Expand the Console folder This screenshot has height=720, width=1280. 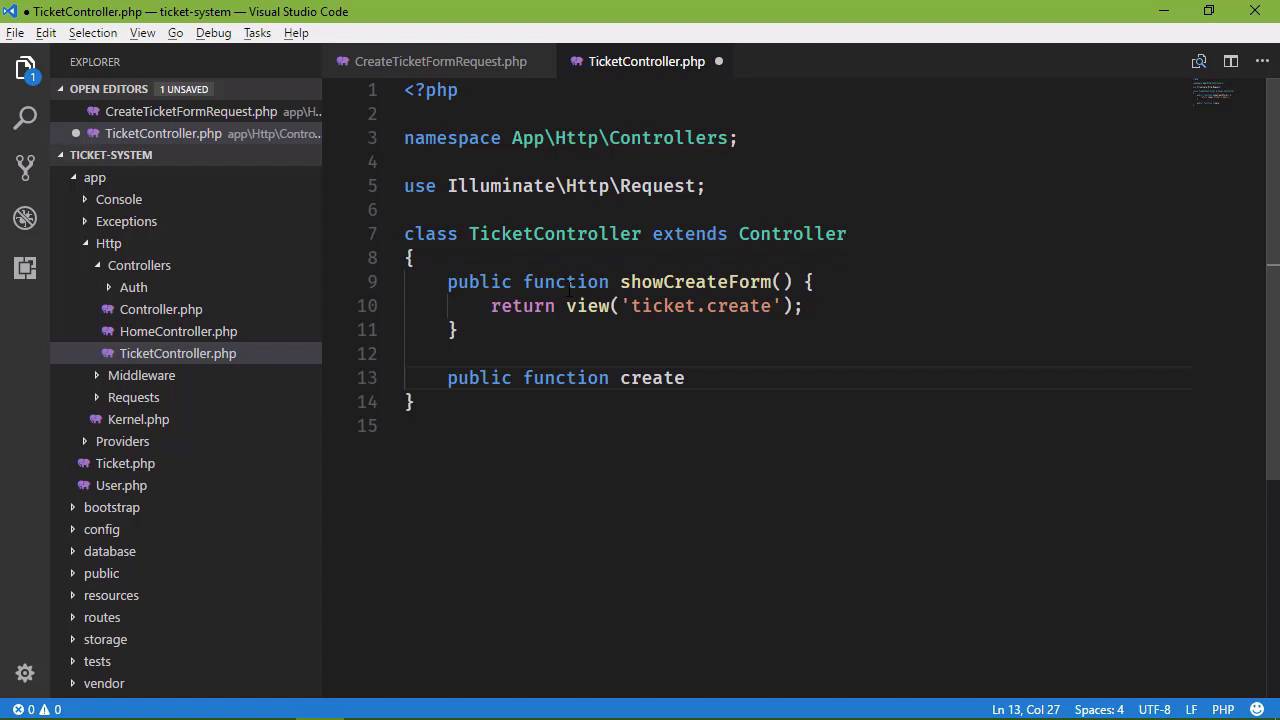pos(85,199)
